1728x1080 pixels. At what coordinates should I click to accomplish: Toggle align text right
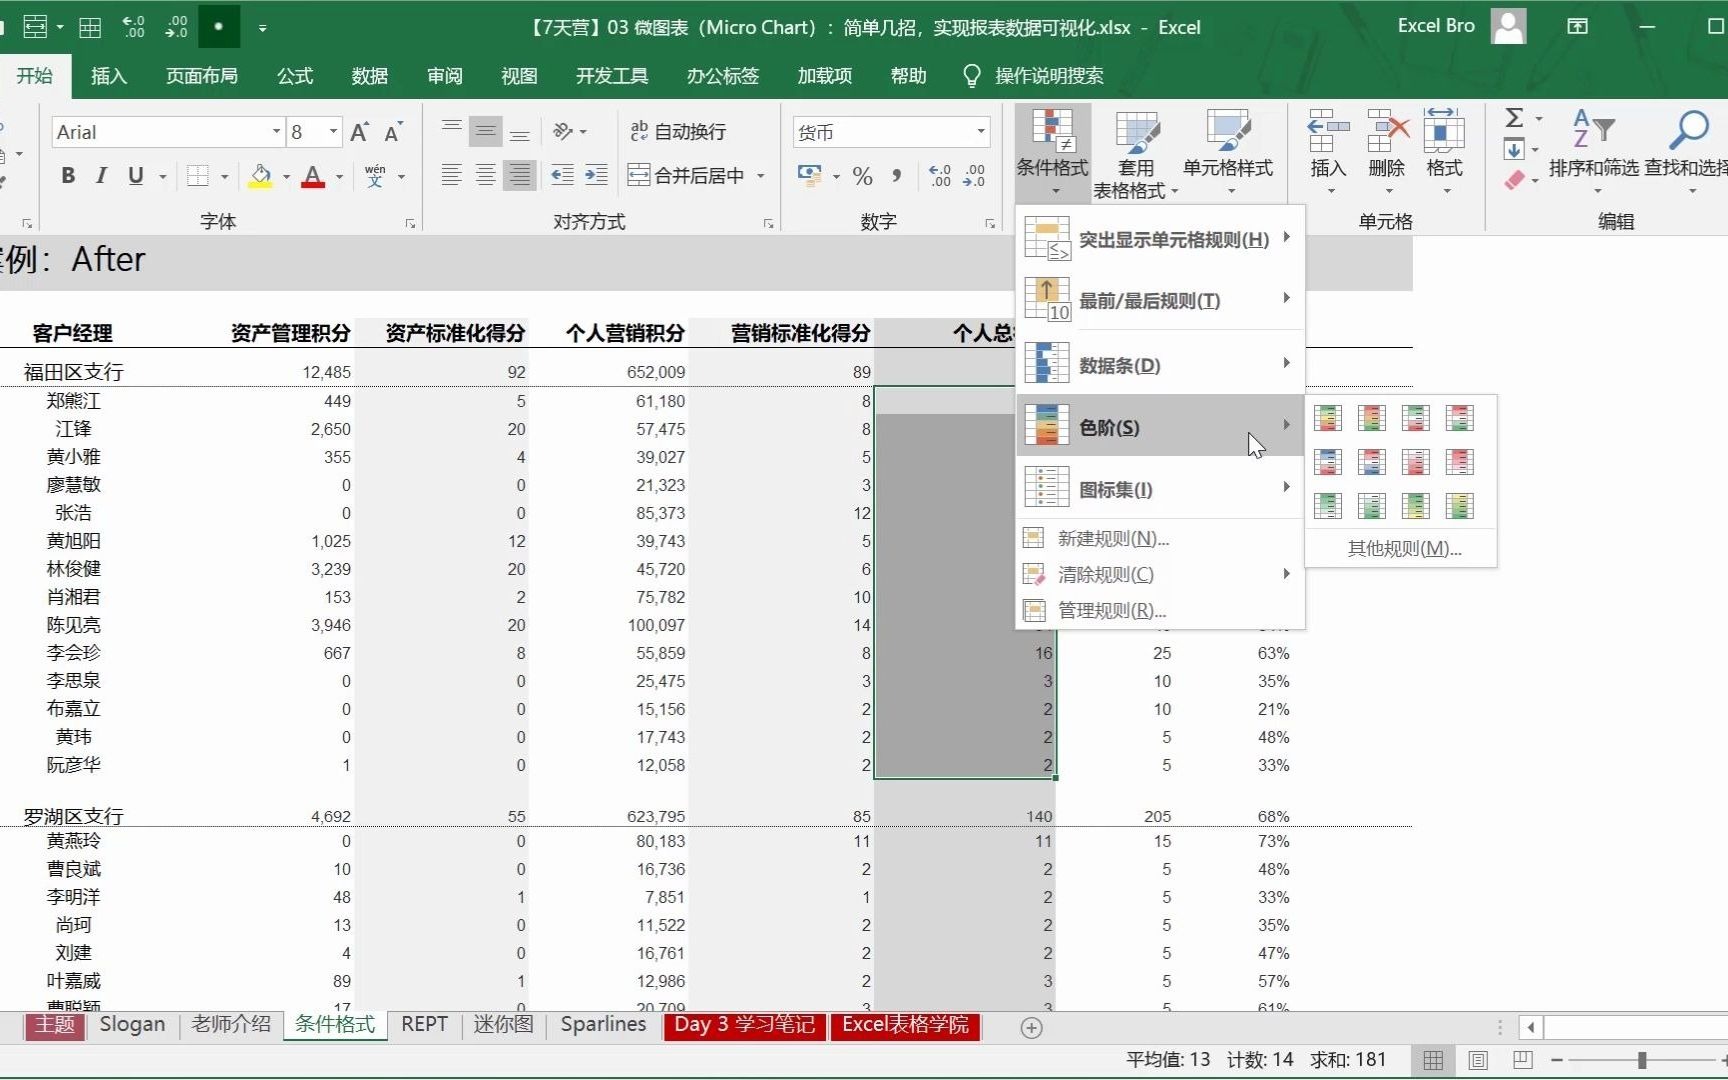coord(520,175)
